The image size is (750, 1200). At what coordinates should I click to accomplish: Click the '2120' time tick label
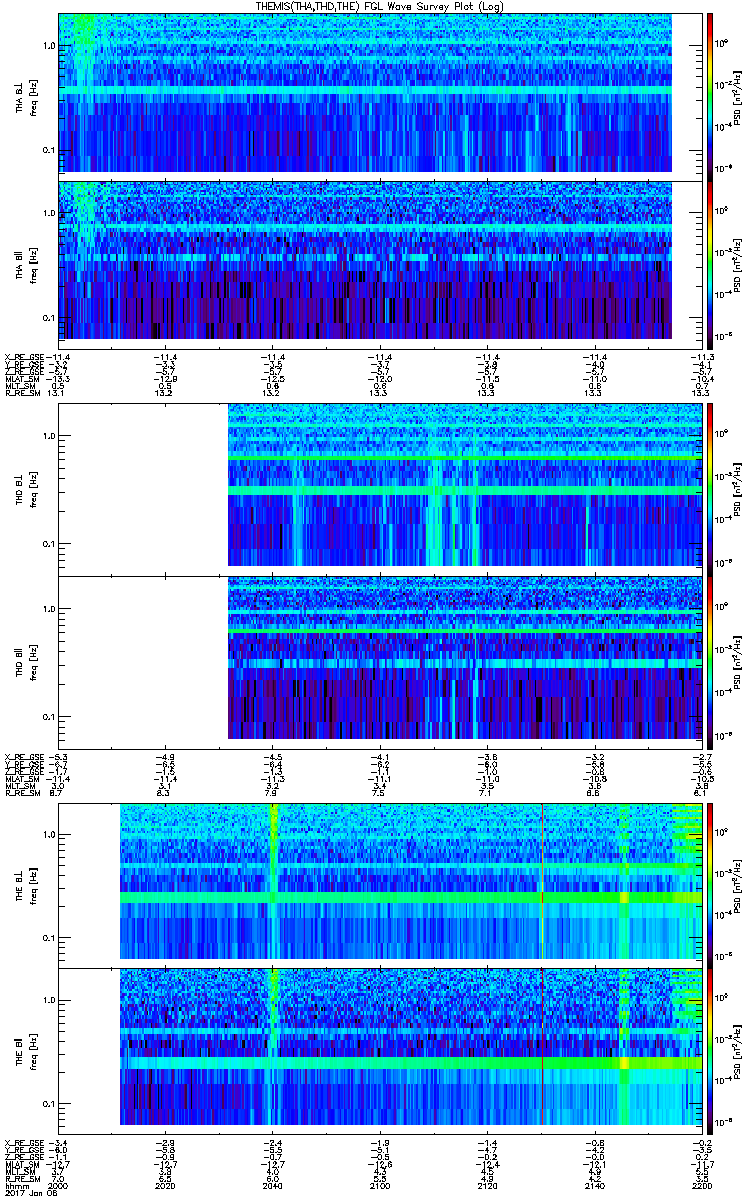click(x=487, y=1186)
